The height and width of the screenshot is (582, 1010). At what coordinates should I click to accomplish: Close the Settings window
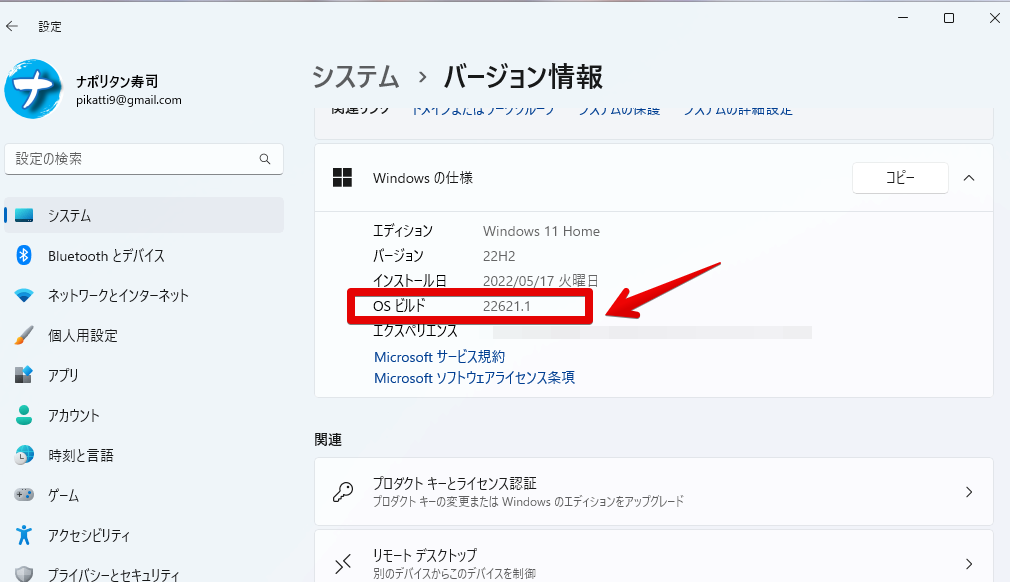(x=995, y=18)
